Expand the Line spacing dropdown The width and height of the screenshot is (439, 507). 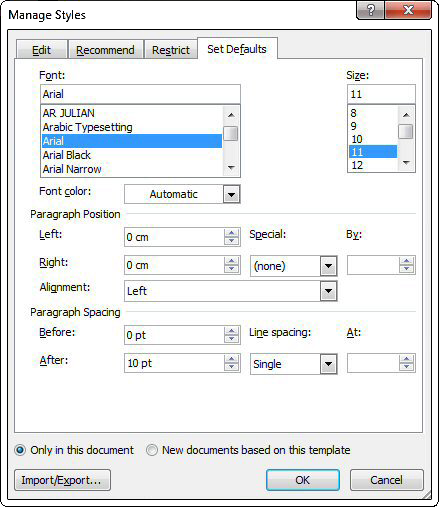328,364
